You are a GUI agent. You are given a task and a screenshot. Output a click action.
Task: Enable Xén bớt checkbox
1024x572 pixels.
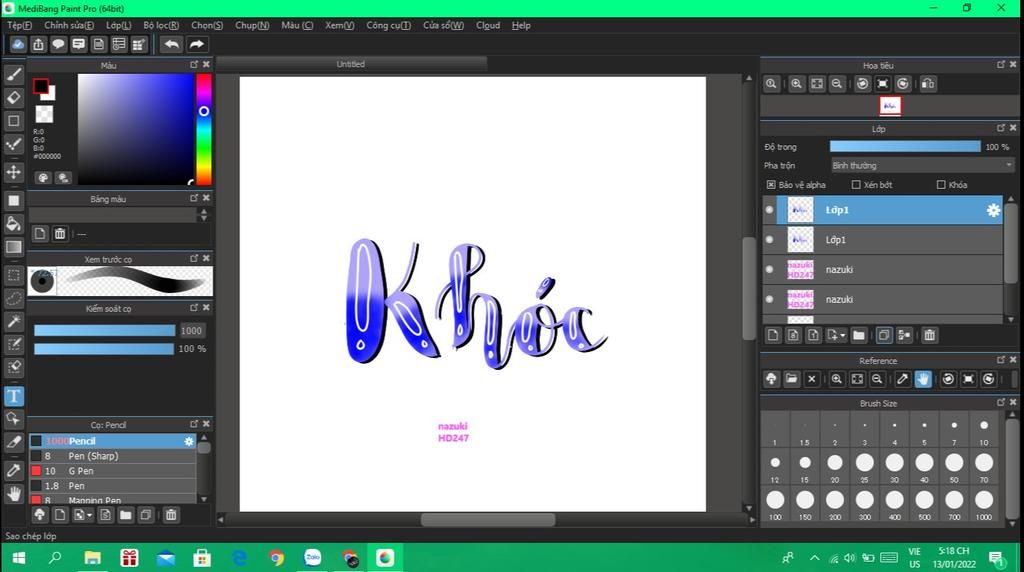856,185
